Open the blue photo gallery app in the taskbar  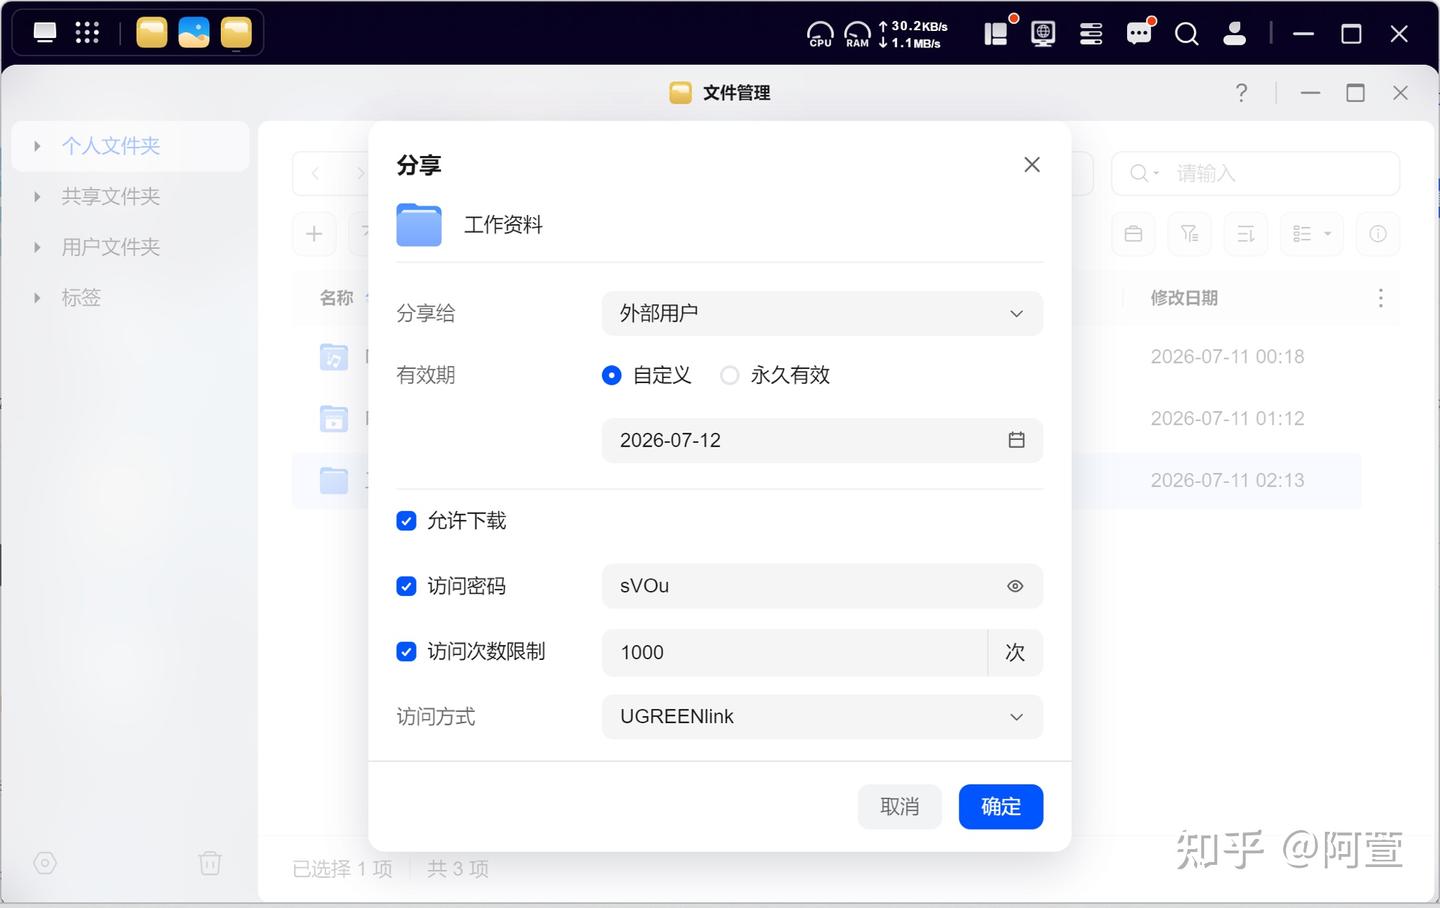point(194,33)
